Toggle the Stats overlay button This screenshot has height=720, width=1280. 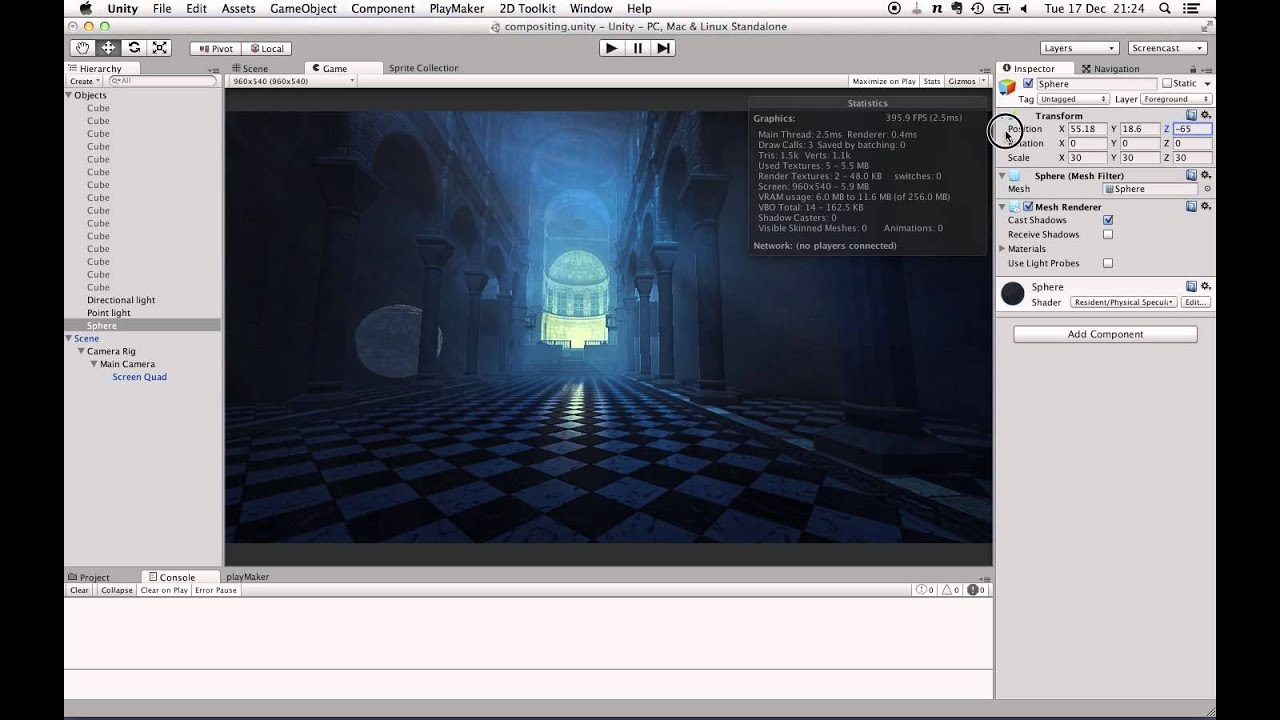(x=932, y=81)
